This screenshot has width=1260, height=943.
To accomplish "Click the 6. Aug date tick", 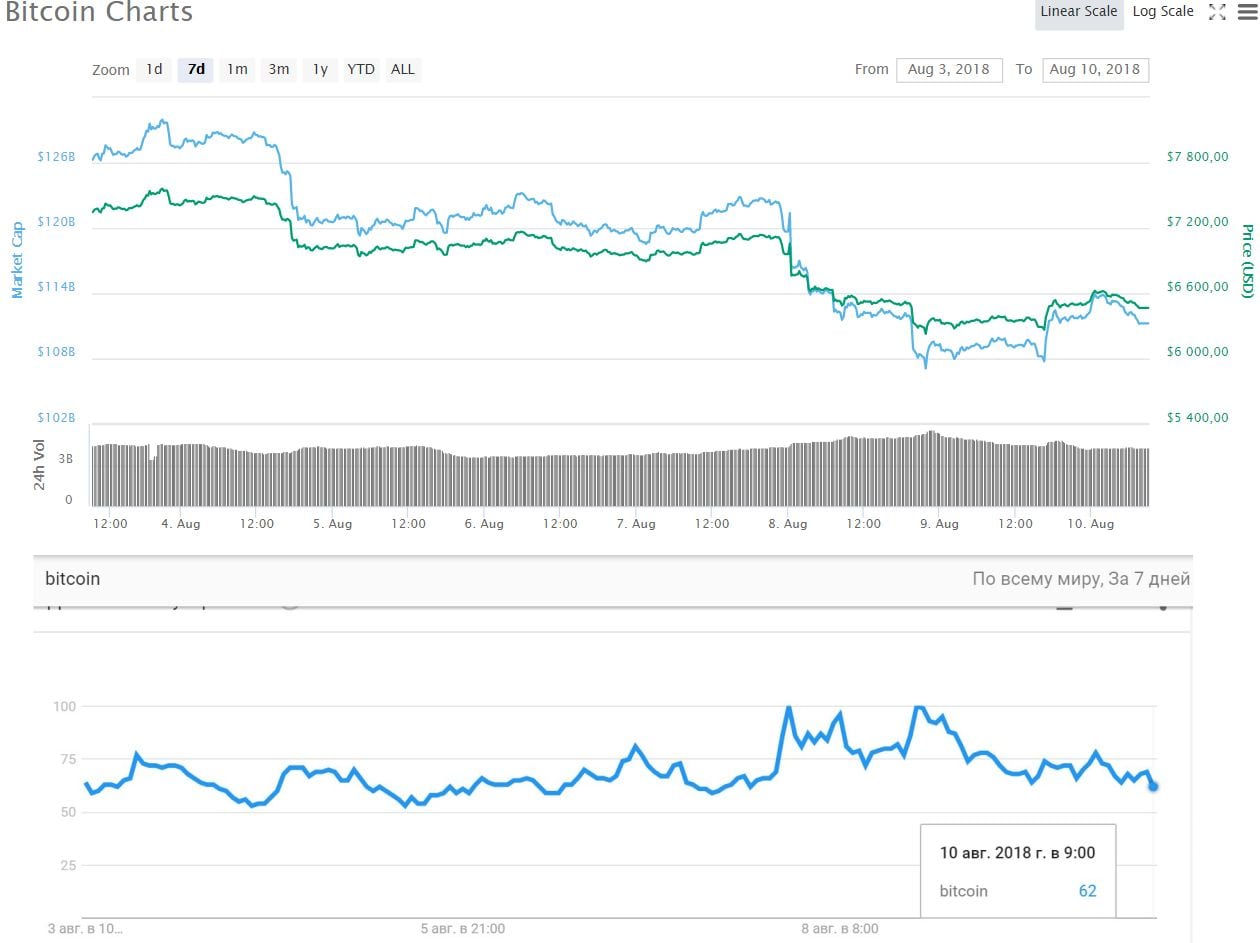I will click(485, 524).
